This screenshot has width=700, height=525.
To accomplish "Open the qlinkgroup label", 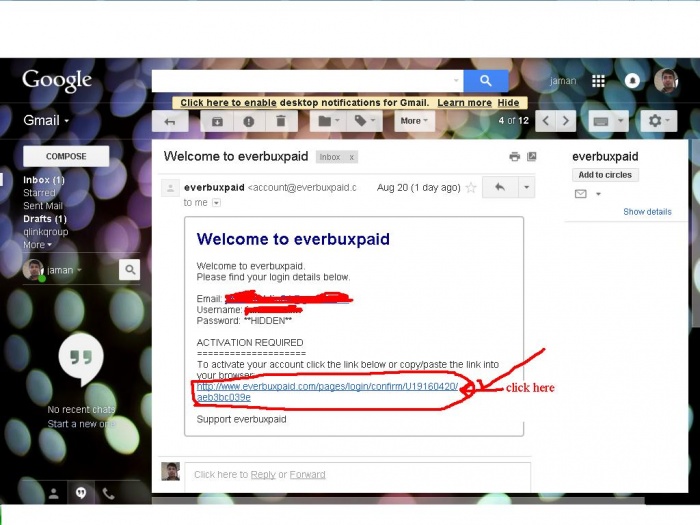I will point(46,232).
